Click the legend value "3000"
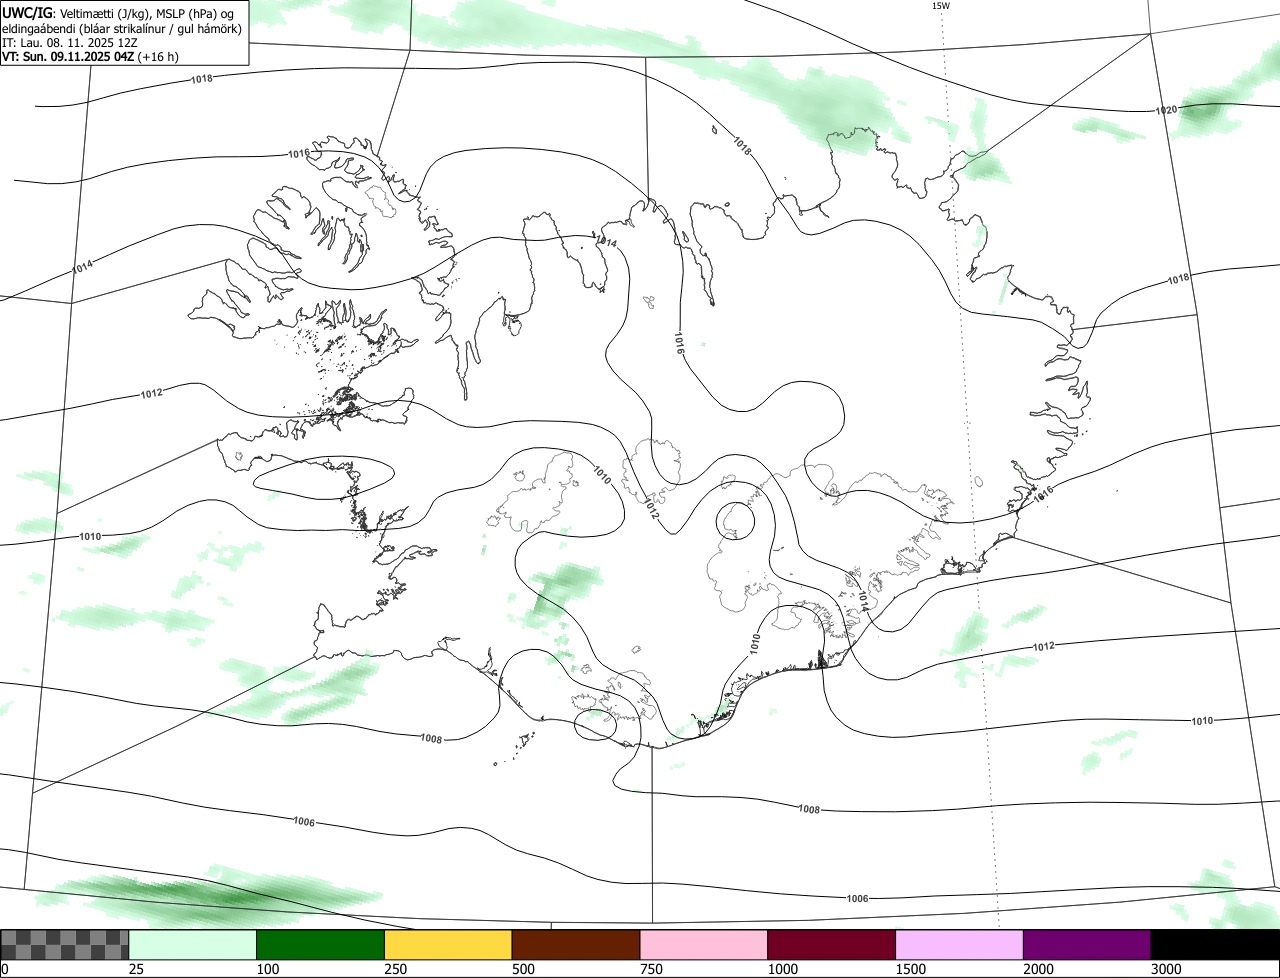The image size is (1280, 978). coord(1166,969)
